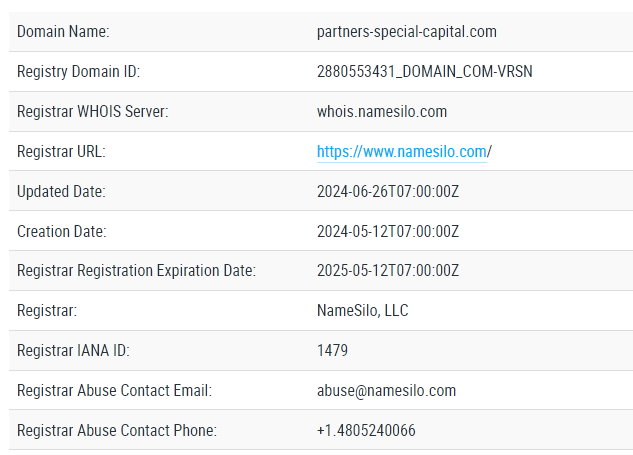Click the registrar name NameSilo, LLC
The image size is (633, 455).
362,311
